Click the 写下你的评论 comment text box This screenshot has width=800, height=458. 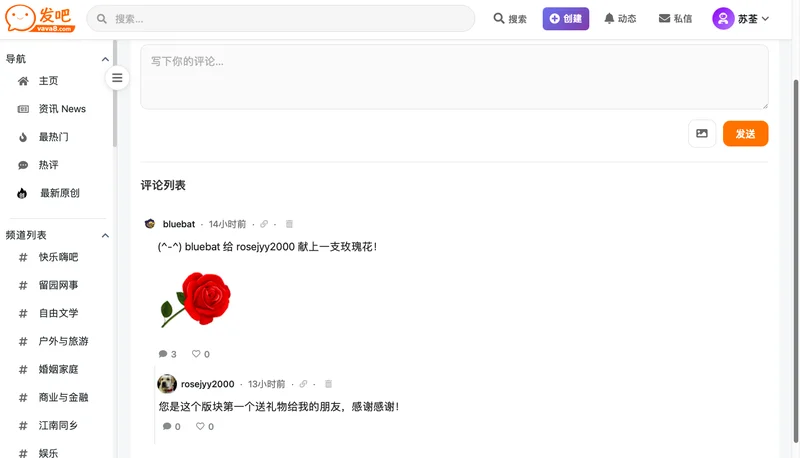454,77
